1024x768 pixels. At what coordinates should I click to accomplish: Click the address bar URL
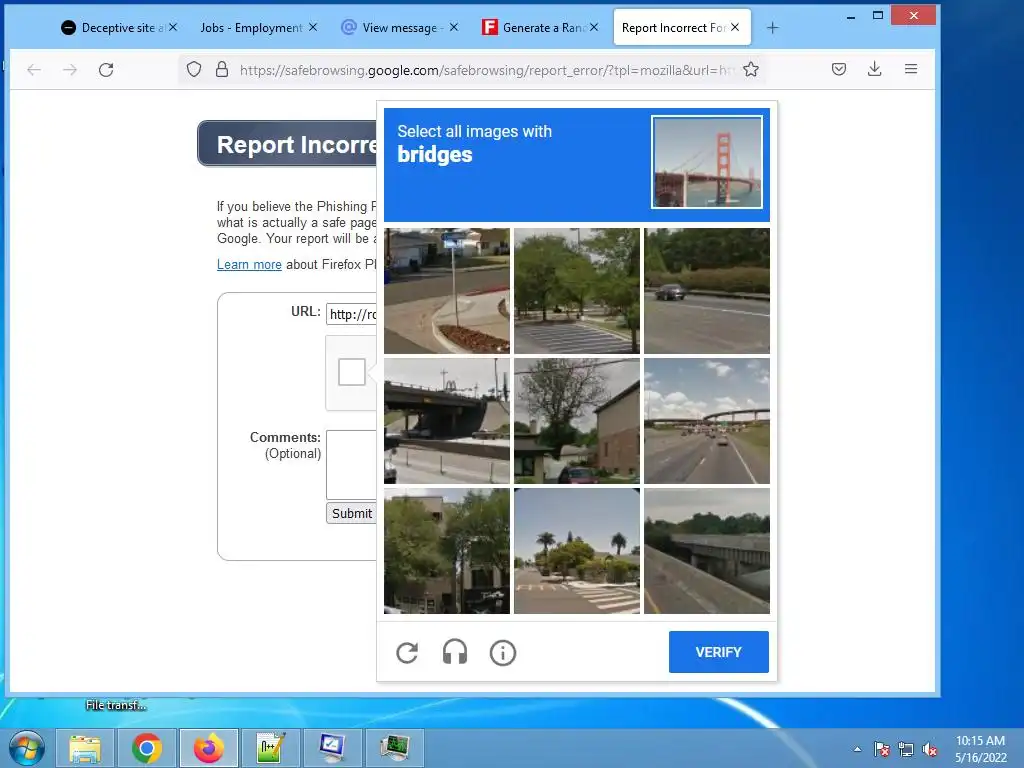[487, 70]
